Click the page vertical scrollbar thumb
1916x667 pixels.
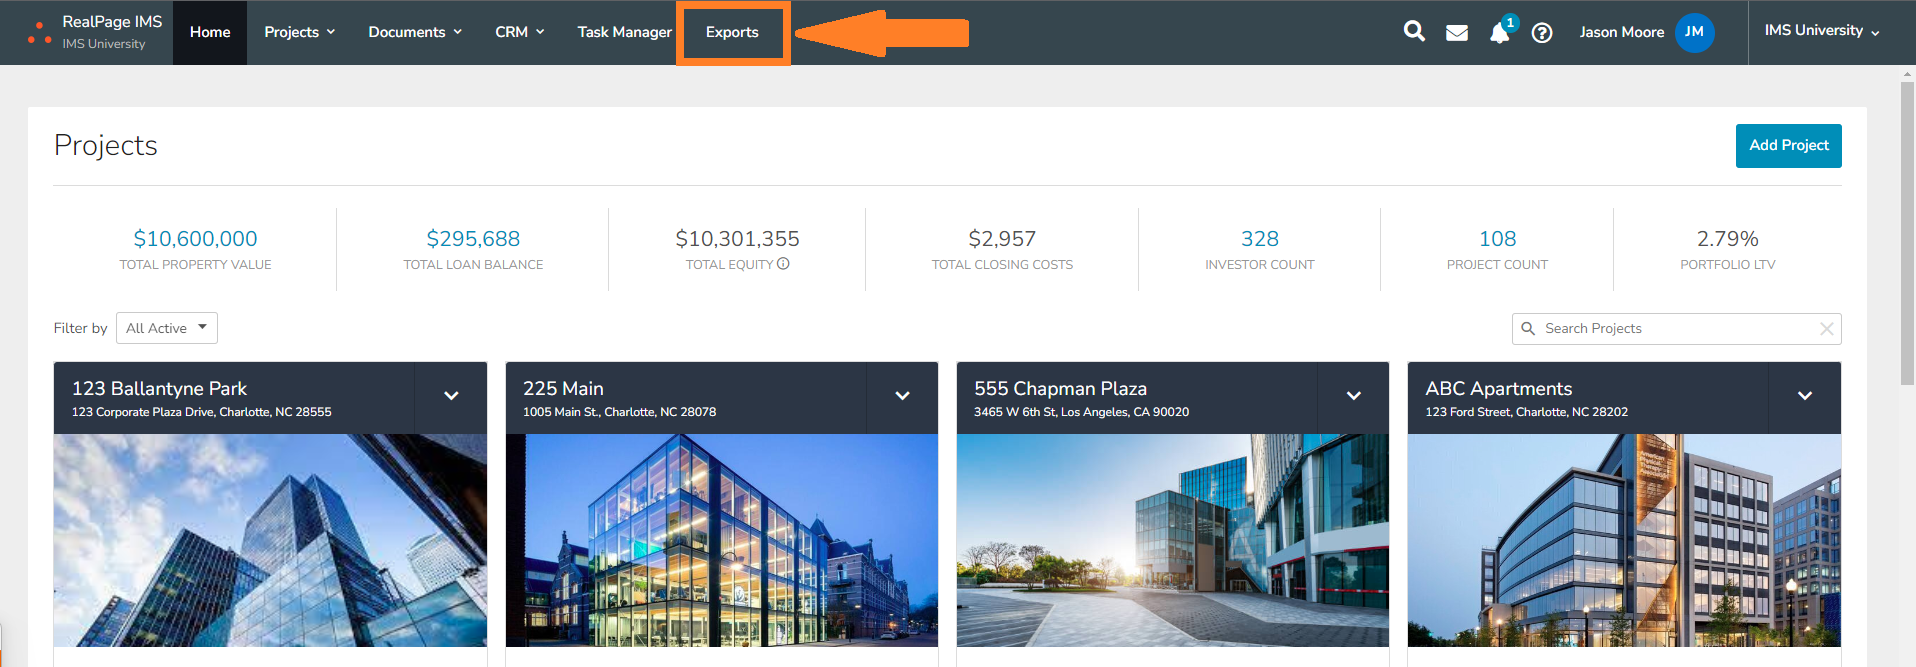click(x=1907, y=233)
